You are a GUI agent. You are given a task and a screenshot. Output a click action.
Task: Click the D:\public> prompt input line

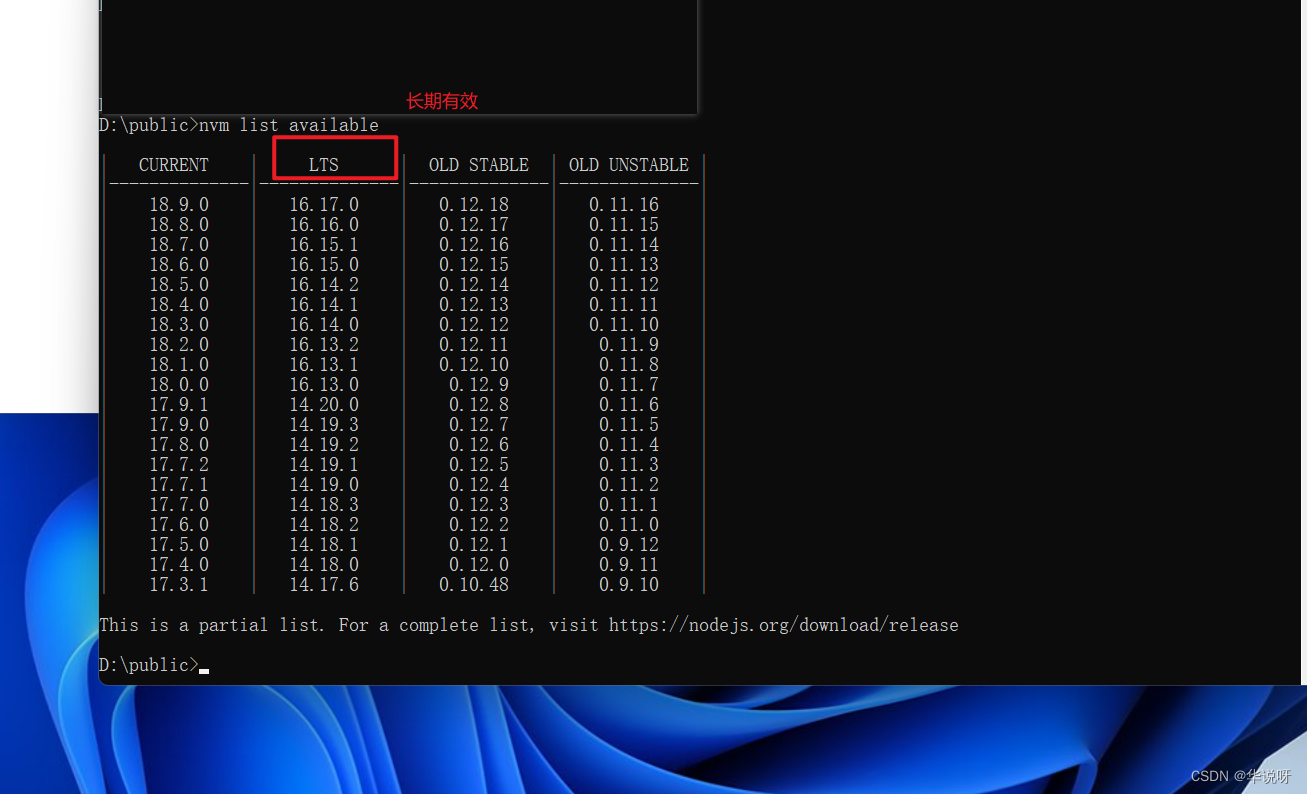[154, 665]
